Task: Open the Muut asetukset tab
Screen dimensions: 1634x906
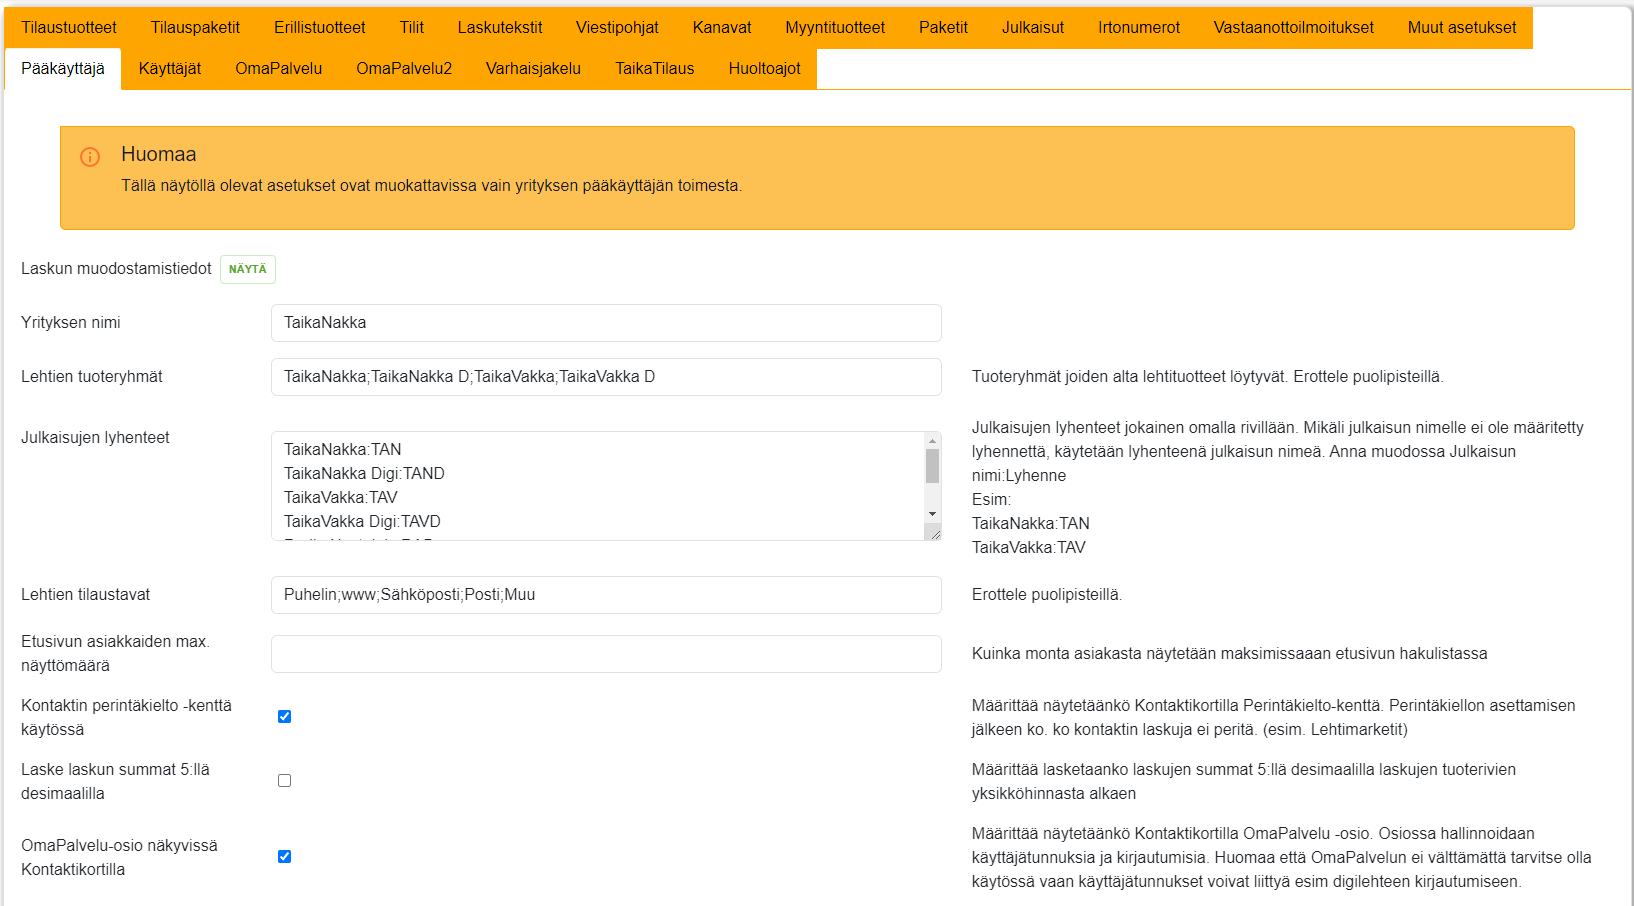Action: (x=1462, y=28)
